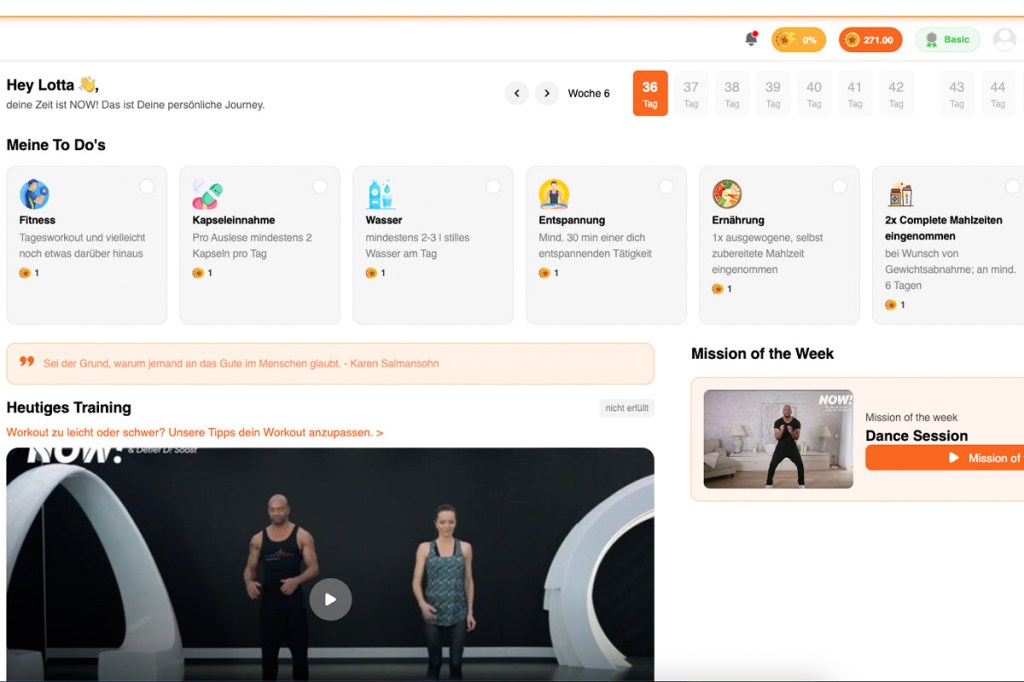Click the 'Woche 6' label
Screen dimensions: 1024x682
(588, 93)
